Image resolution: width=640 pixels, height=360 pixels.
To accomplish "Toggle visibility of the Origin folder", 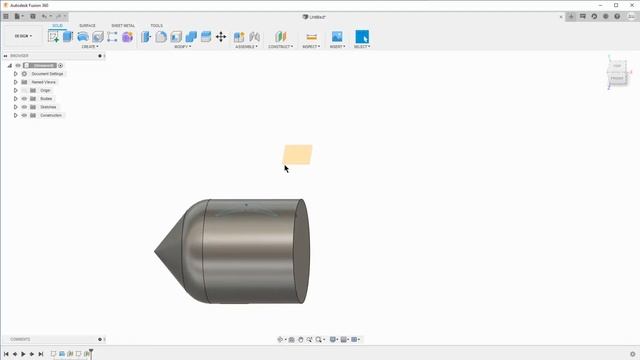I will (24, 90).
